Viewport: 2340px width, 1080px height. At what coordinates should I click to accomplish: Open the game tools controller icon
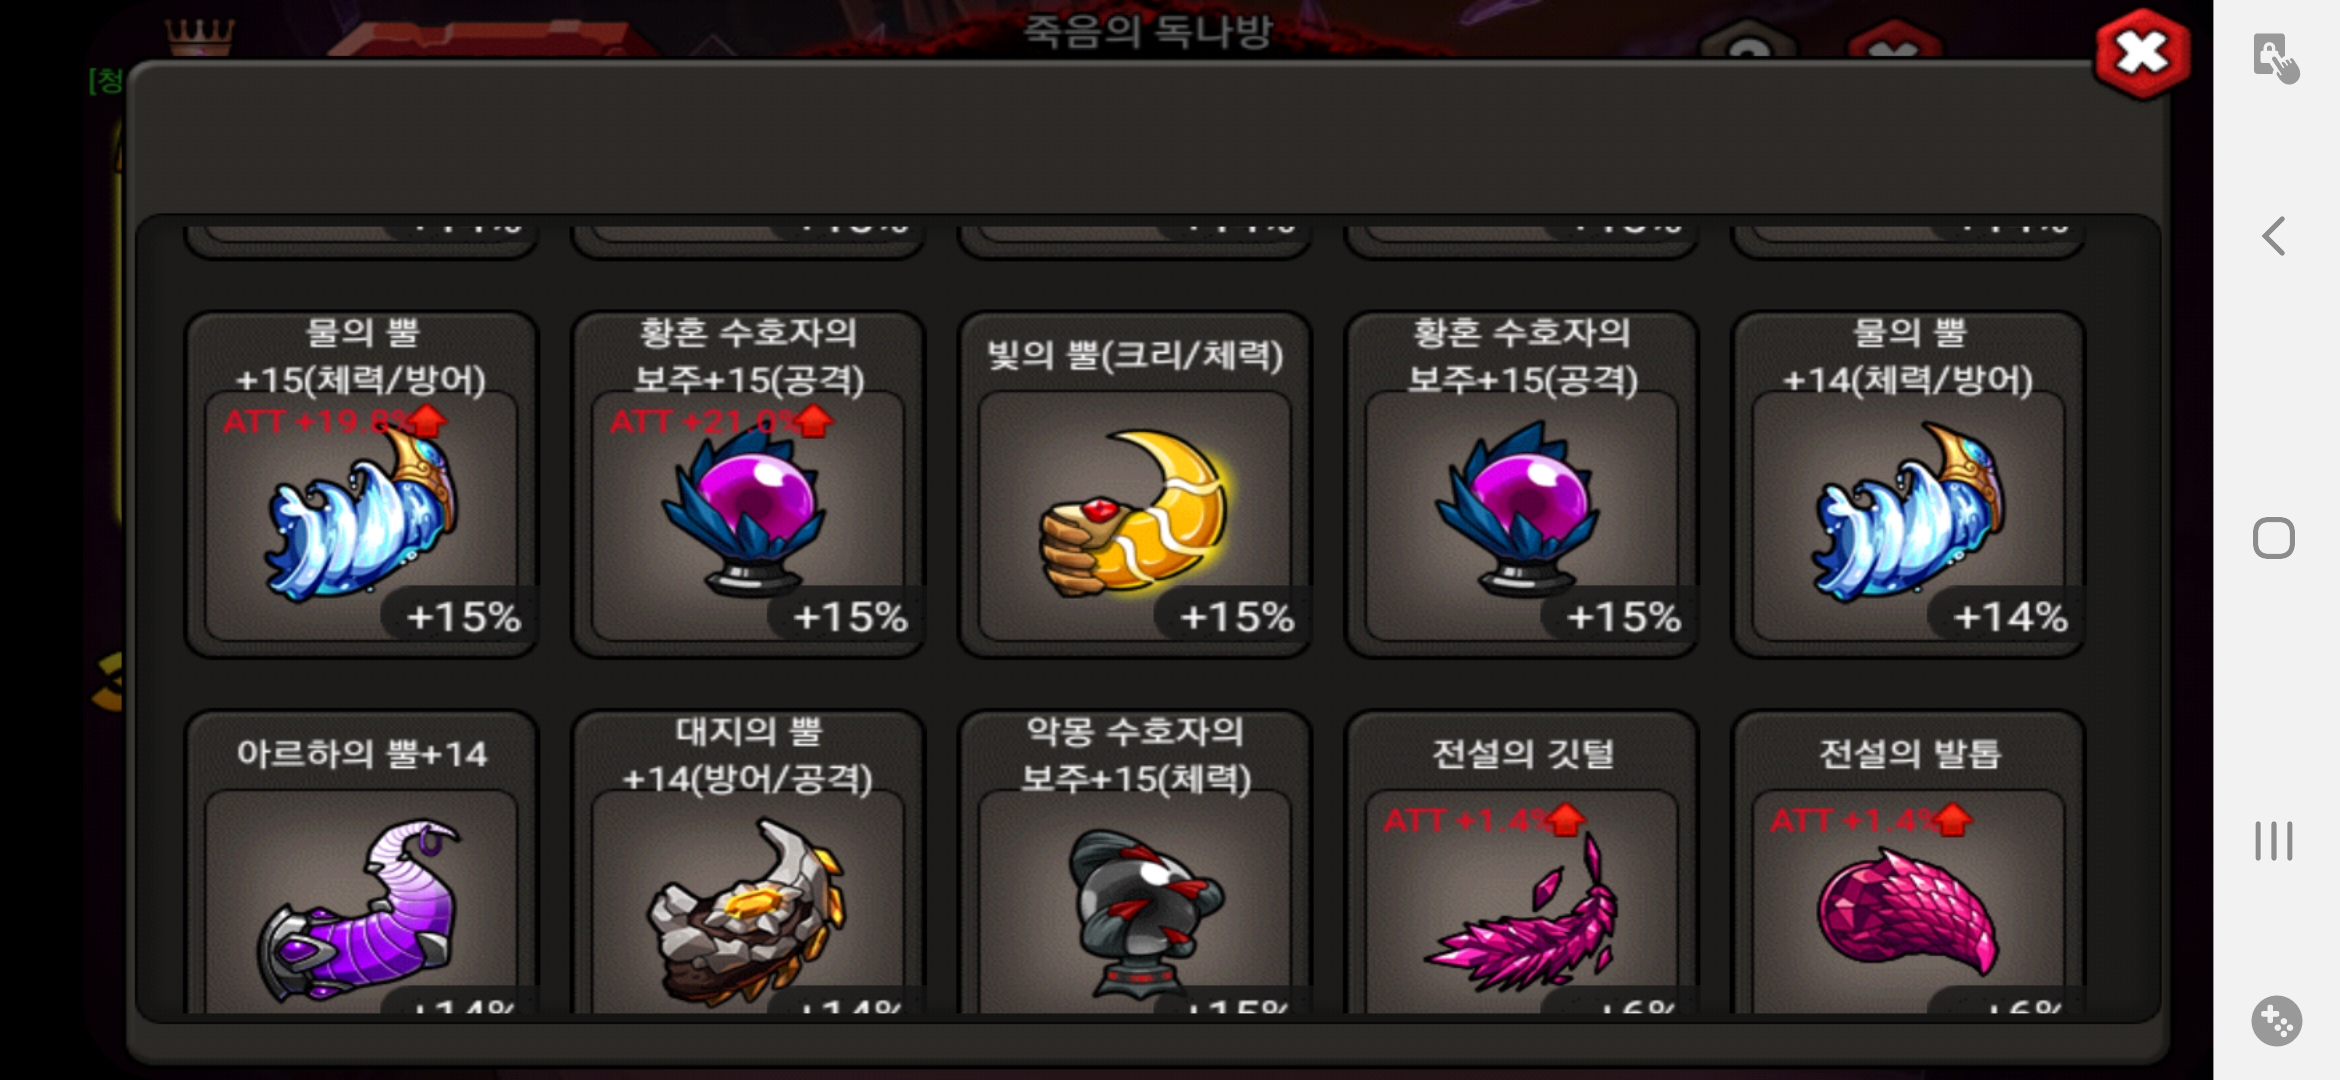pos(2276,1021)
